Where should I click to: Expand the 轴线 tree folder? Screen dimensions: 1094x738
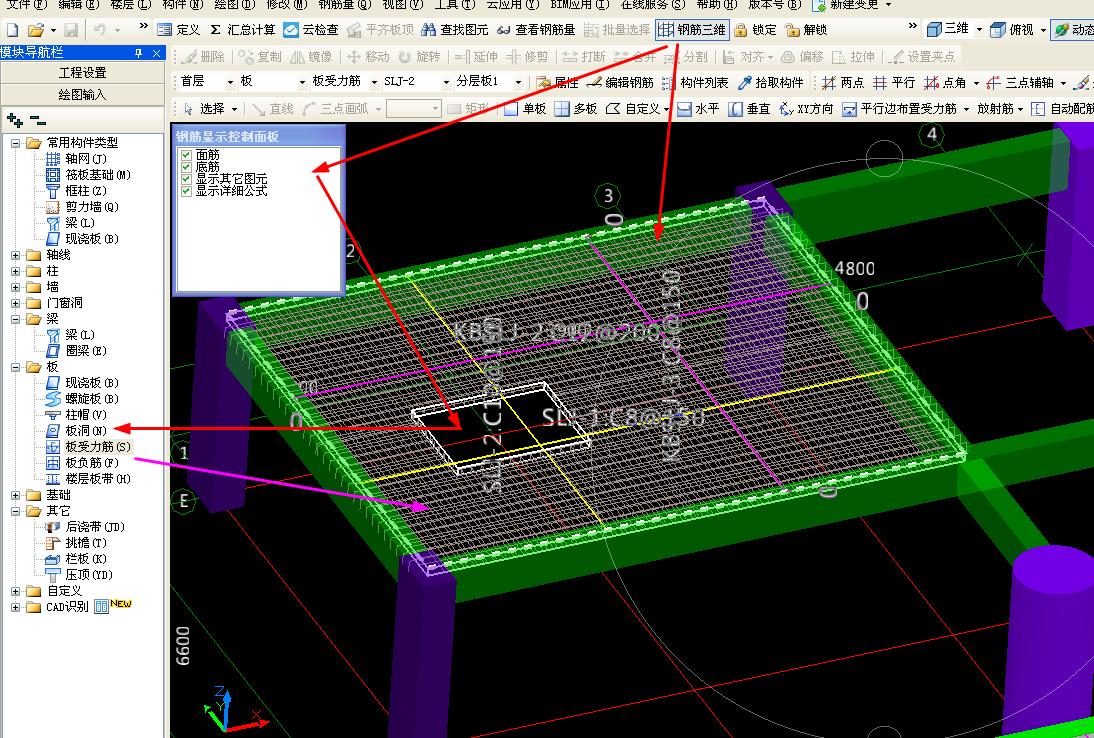coord(15,255)
